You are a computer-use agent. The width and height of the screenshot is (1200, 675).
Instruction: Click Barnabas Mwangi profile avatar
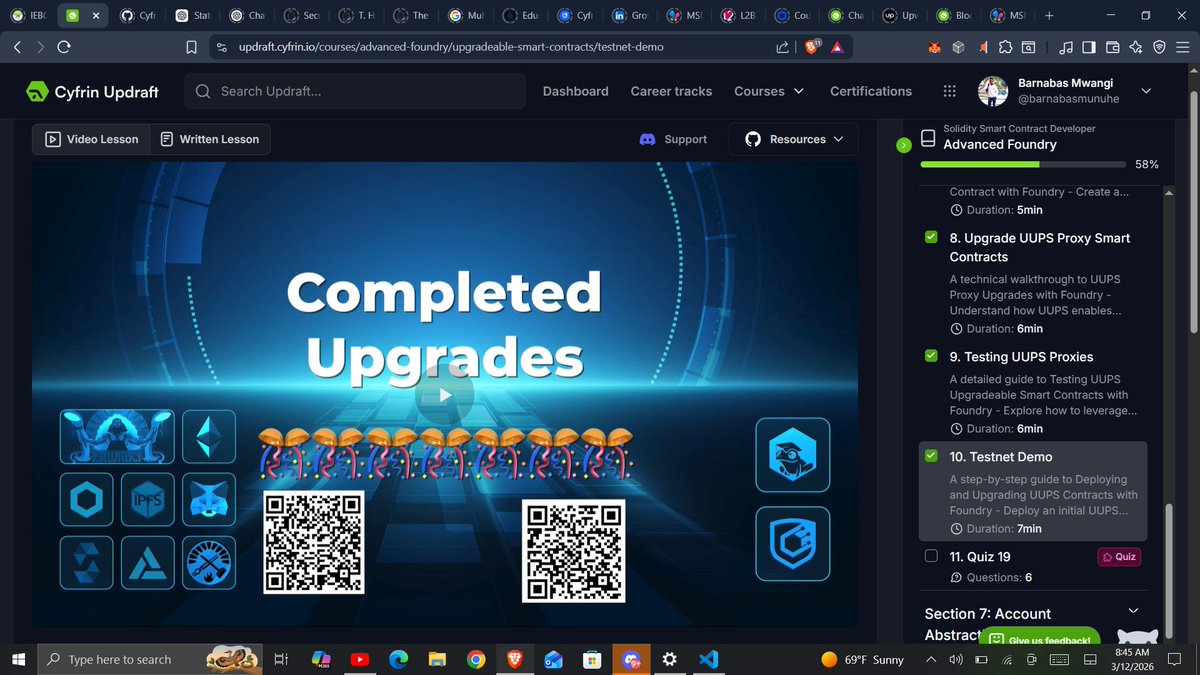(992, 91)
